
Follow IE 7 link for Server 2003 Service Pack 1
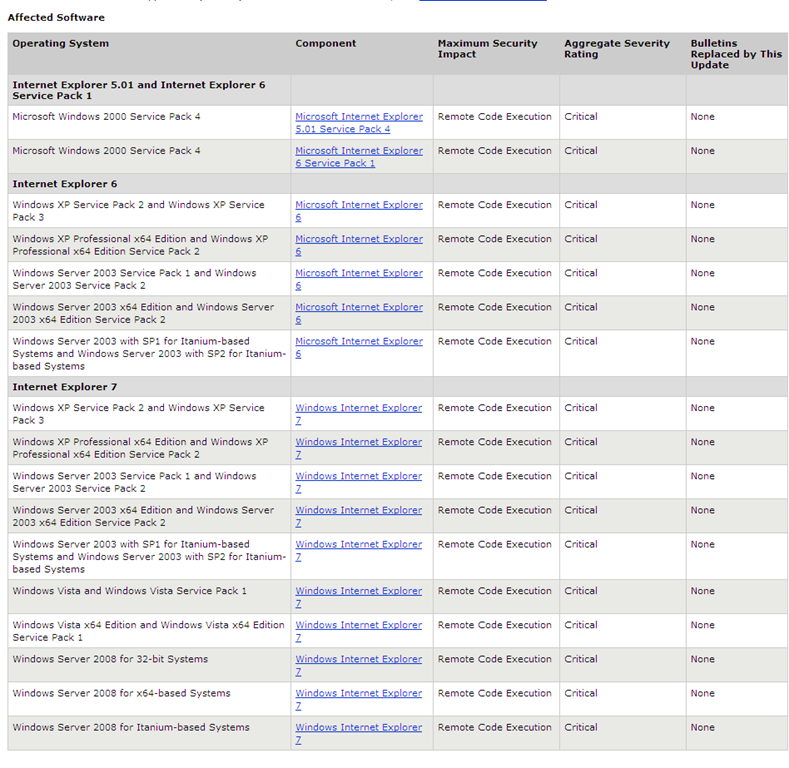click(358, 476)
